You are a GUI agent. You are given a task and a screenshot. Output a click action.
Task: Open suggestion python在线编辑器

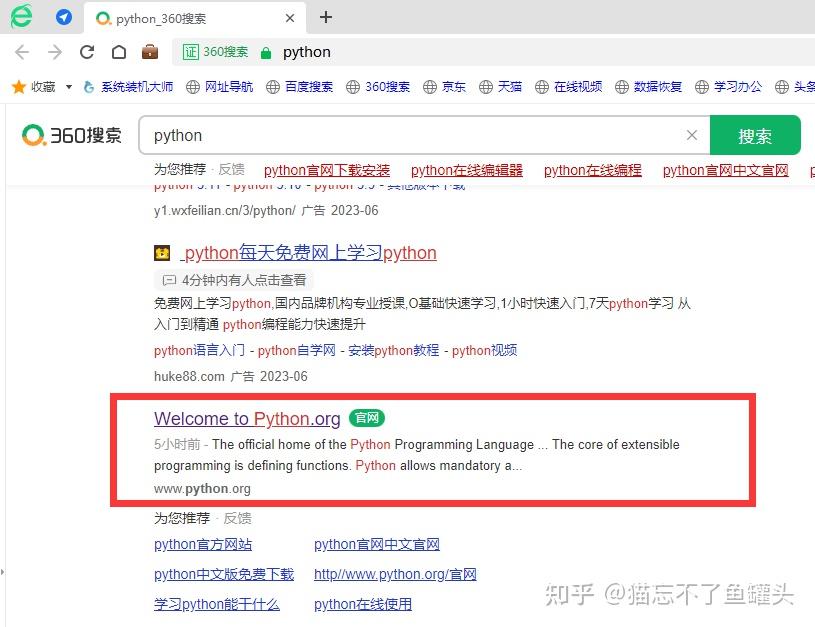(467, 170)
